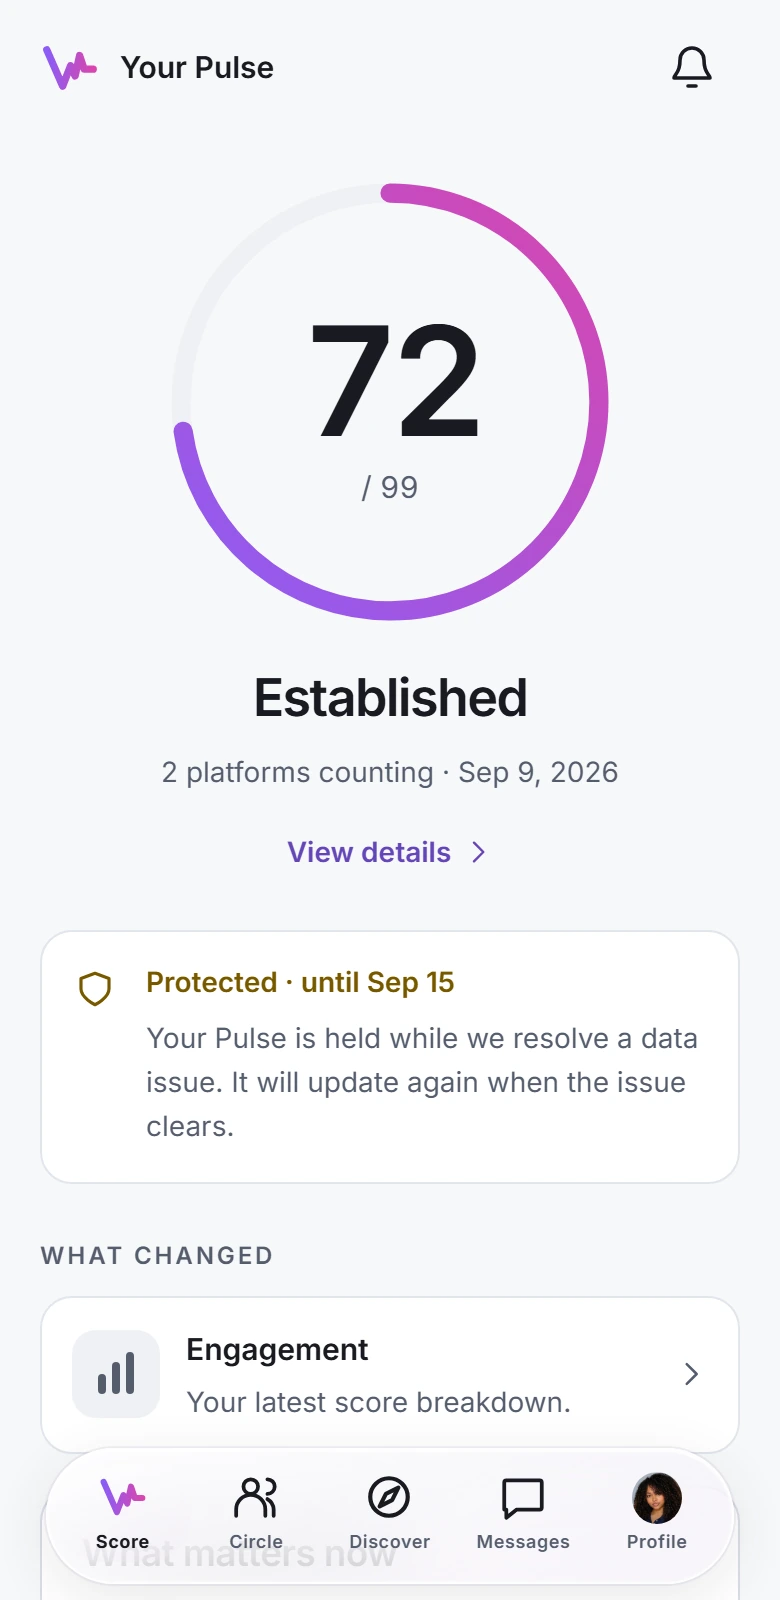Tap the bar chart Engagement icon
The image size is (780, 1600).
(116, 1374)
